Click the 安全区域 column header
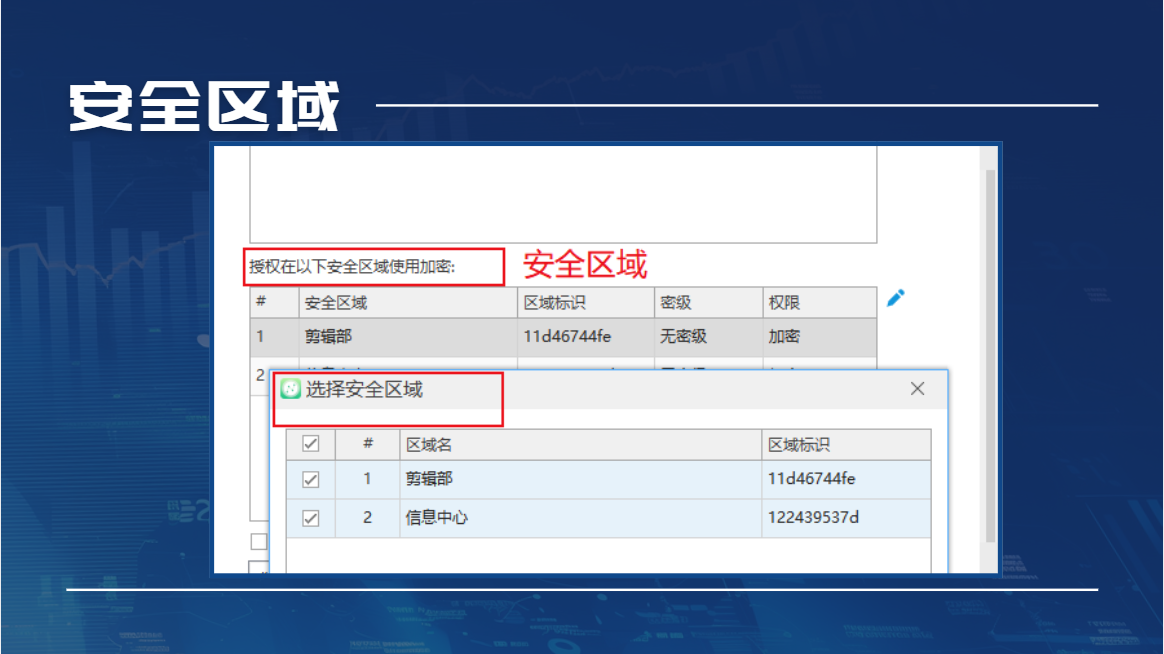 pos(408,303)
